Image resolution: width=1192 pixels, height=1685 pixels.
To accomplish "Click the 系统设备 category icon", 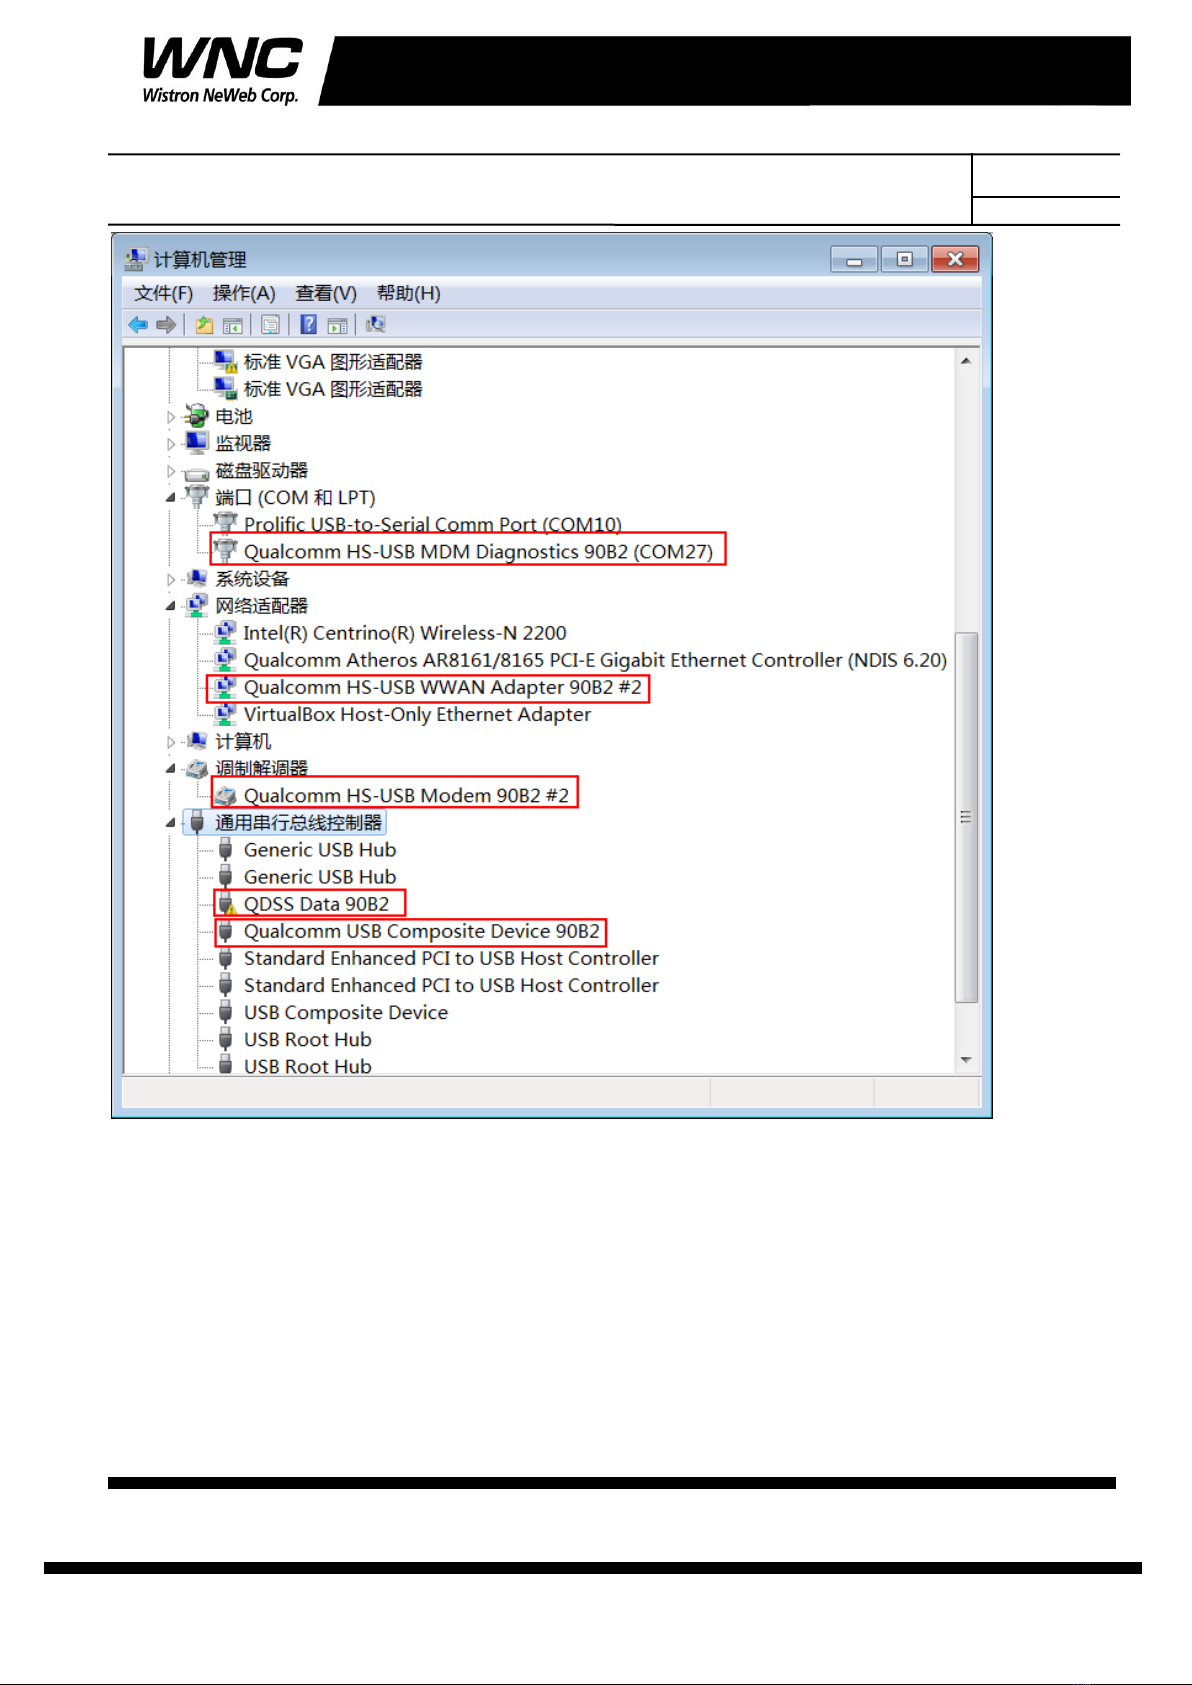I will pyautogui.click(x=197, y=579).
